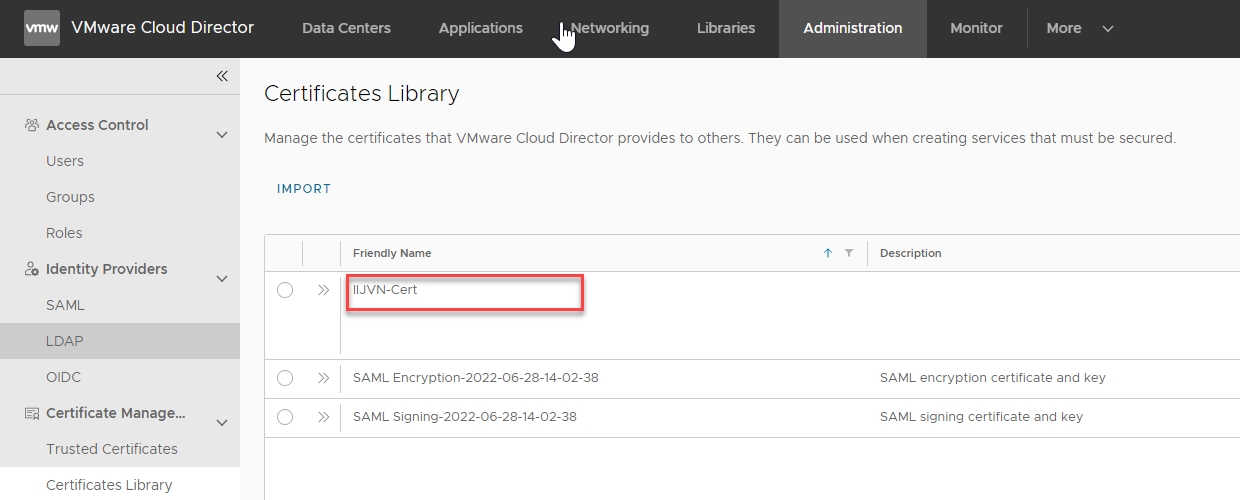Expand details for SAML Signing certificate row
Image resolution: width=1240 pixels, height=500 pixels.
pyautogui.click(x=323, y=417)
